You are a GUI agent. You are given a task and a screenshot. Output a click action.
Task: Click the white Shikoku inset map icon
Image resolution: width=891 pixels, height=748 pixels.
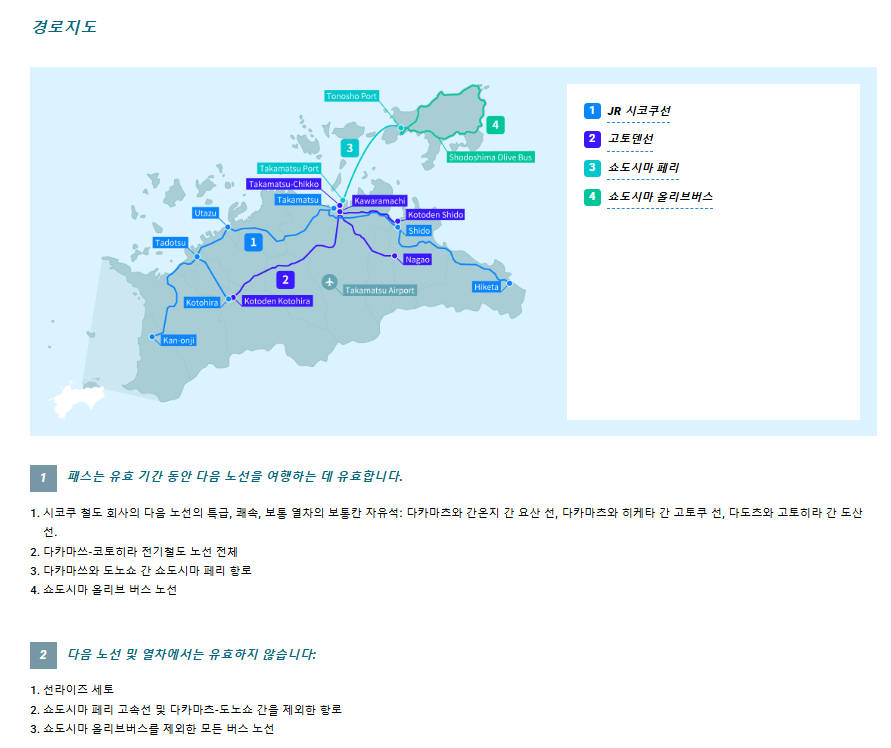click(72, 402)
